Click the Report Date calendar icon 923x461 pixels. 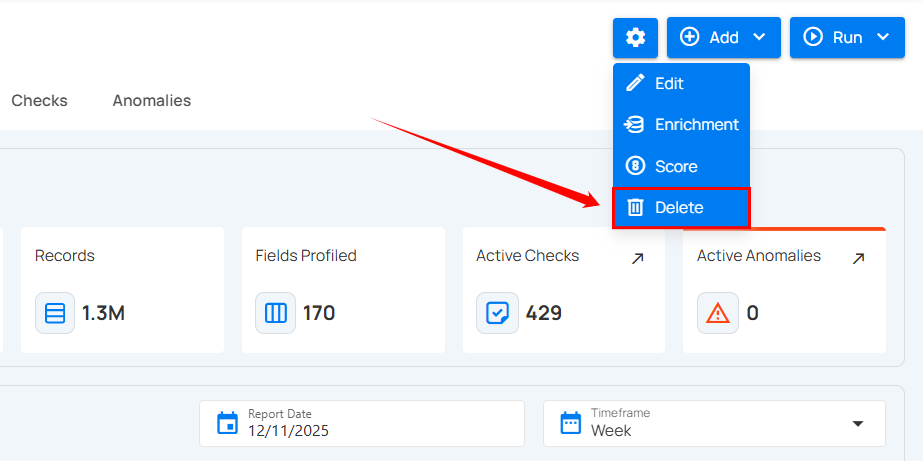[227, 423]
